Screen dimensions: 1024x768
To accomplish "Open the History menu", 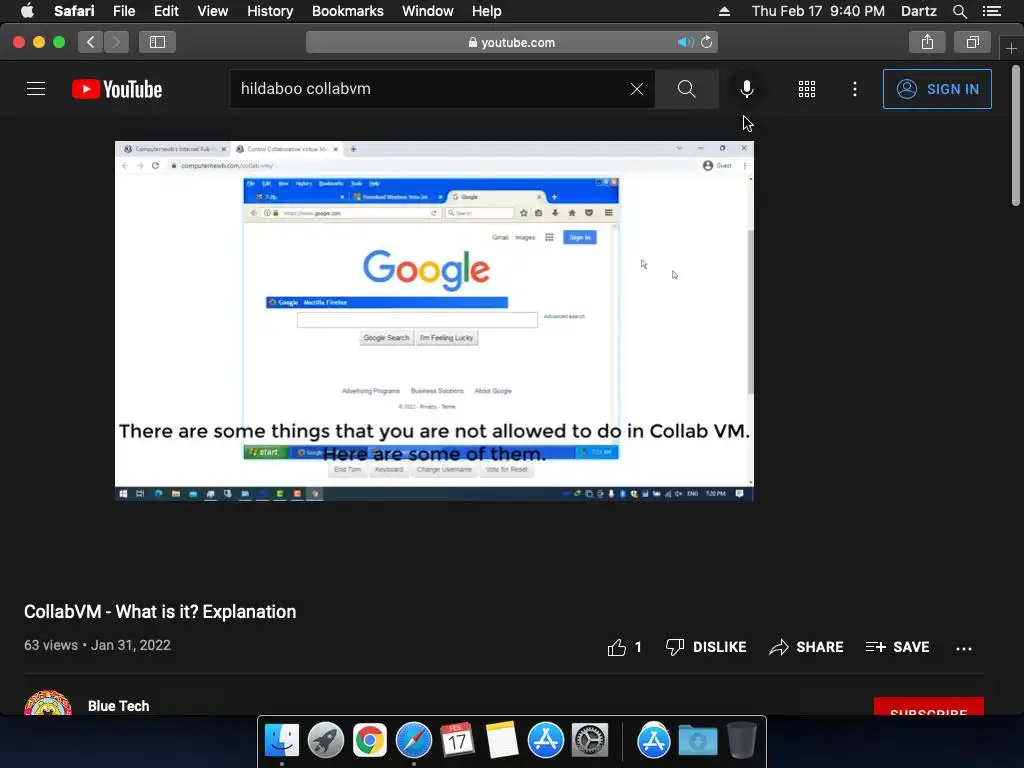I will click(270, 11).
